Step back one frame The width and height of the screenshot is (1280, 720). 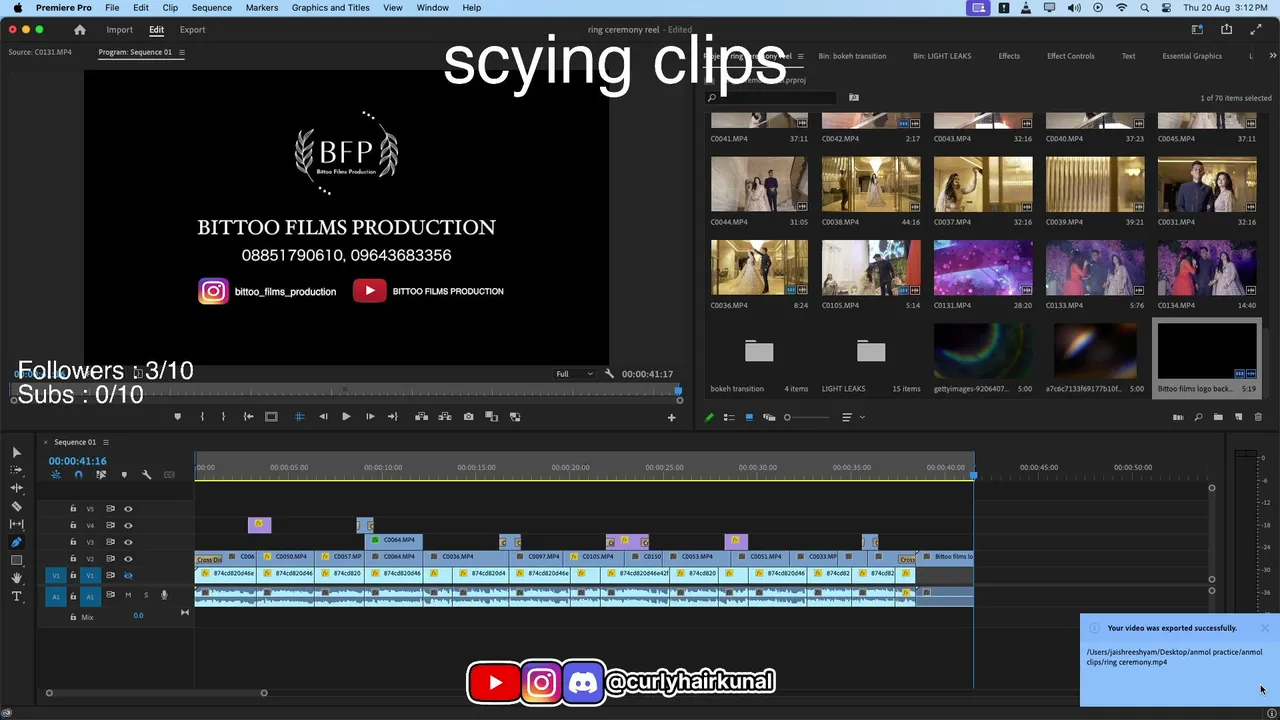(323, 417)
